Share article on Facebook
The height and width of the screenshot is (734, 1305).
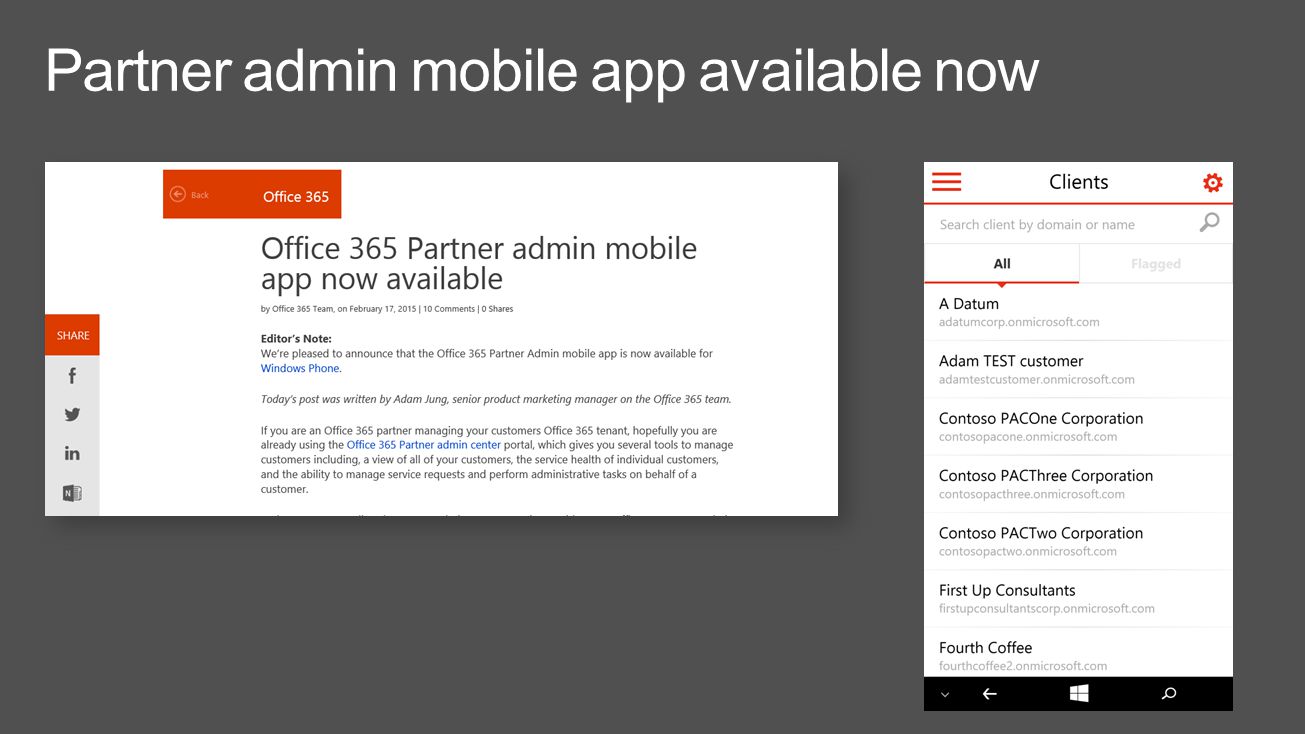[x=72, y=376]
